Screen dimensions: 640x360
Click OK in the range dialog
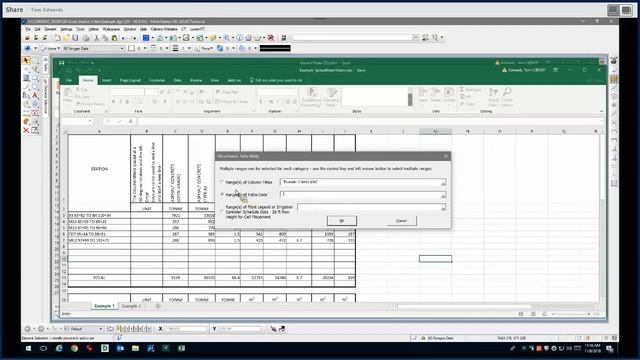(342, 221)
